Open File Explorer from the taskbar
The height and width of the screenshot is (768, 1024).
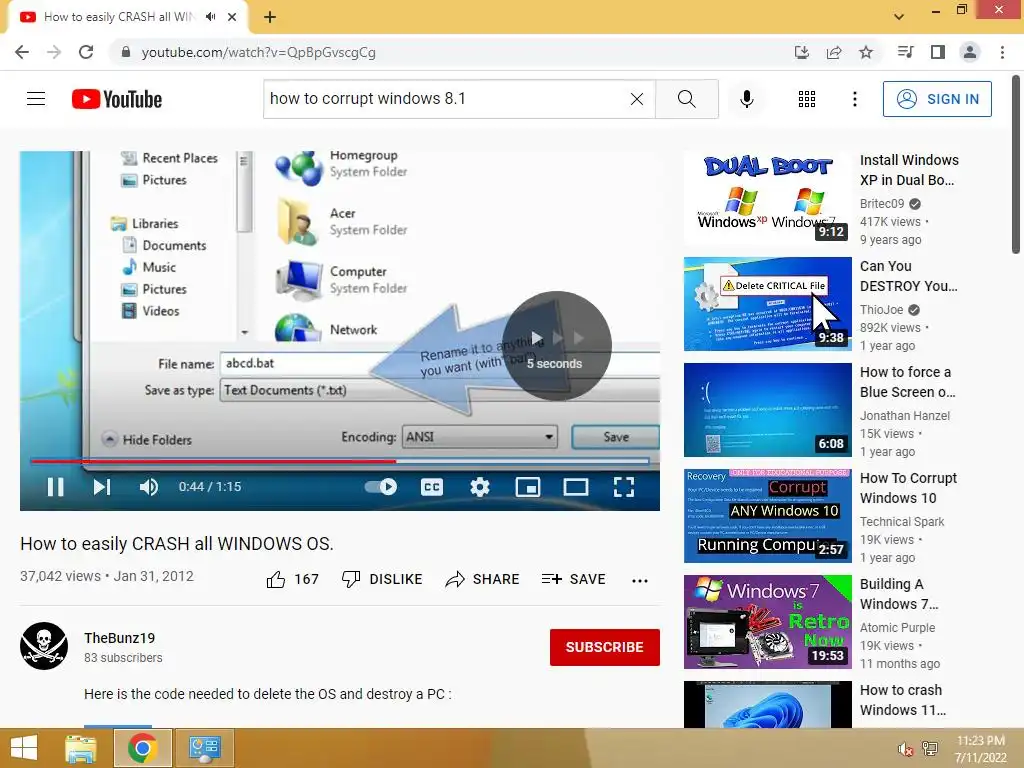point(80,748)
